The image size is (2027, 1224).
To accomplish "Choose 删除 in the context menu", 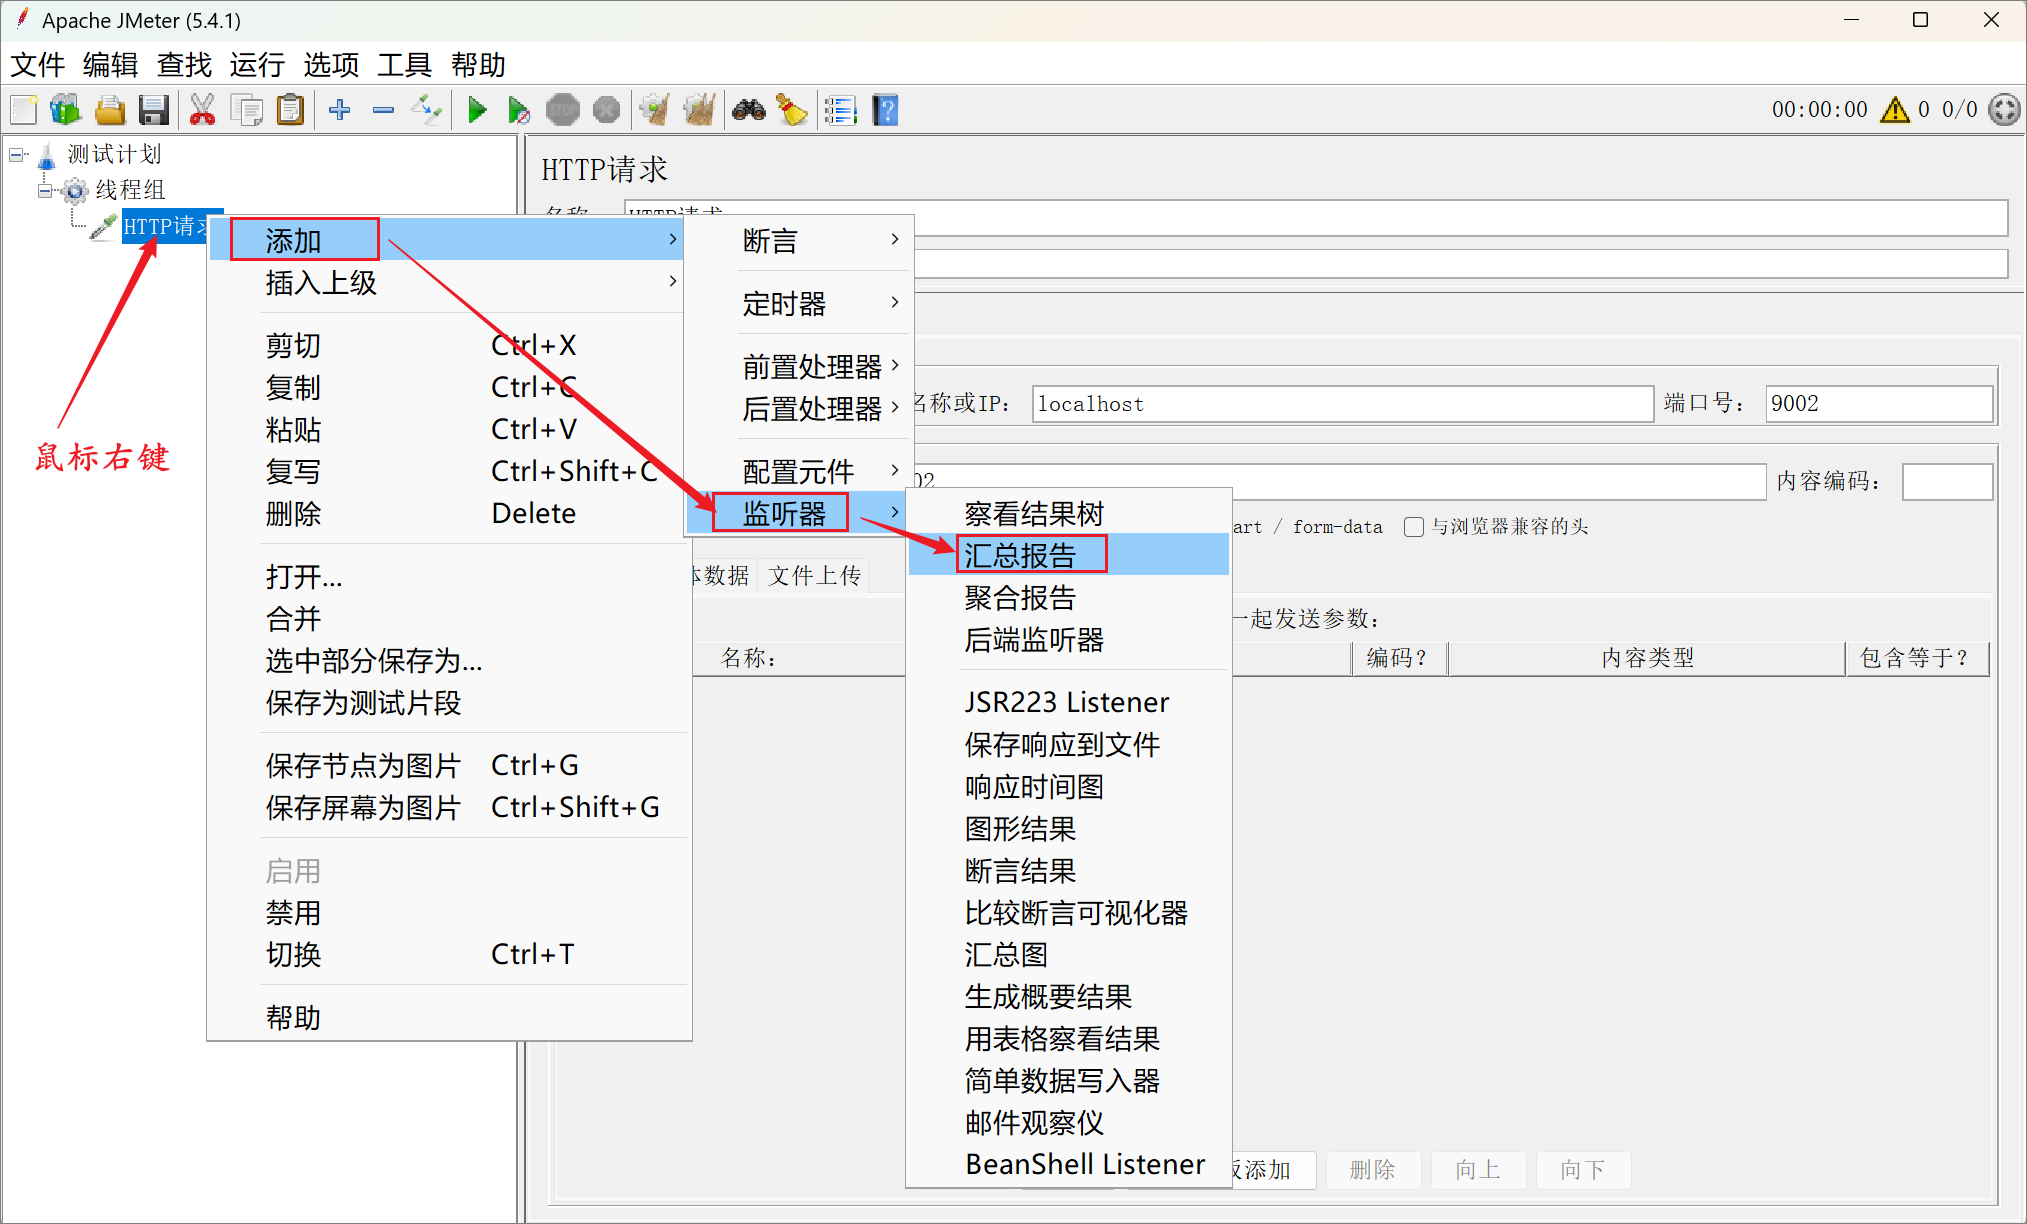I will pos(448,513).
